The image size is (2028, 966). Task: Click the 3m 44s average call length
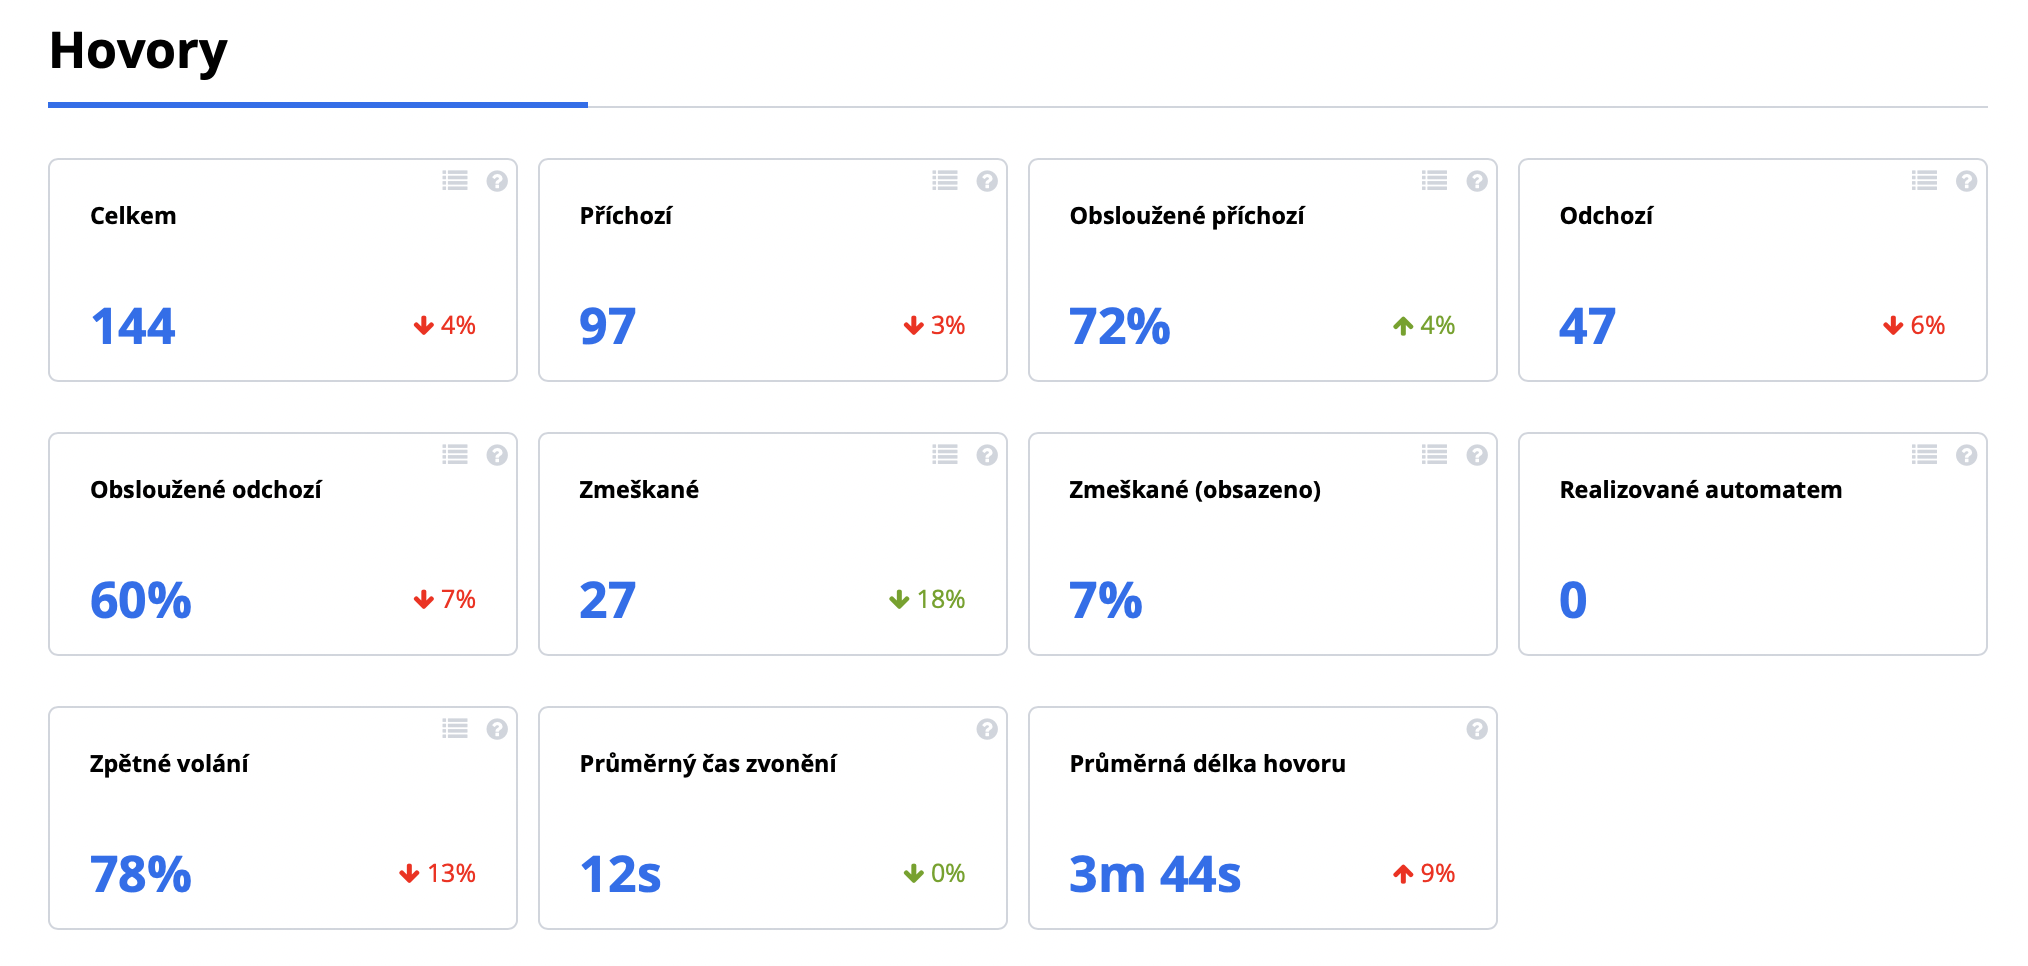[1154, 874]
